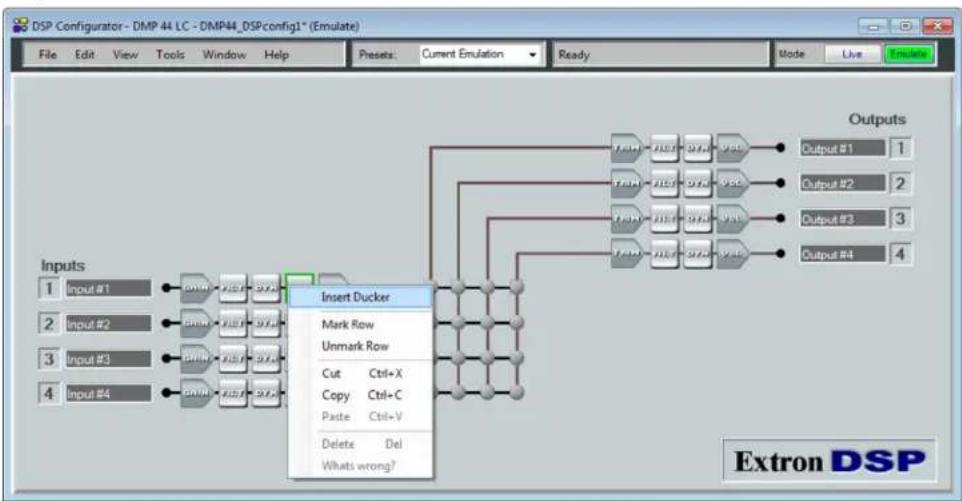
Task: Open the Input #2 DYN dynamics block
Action: pyautogui.click(x=266, y=323)
